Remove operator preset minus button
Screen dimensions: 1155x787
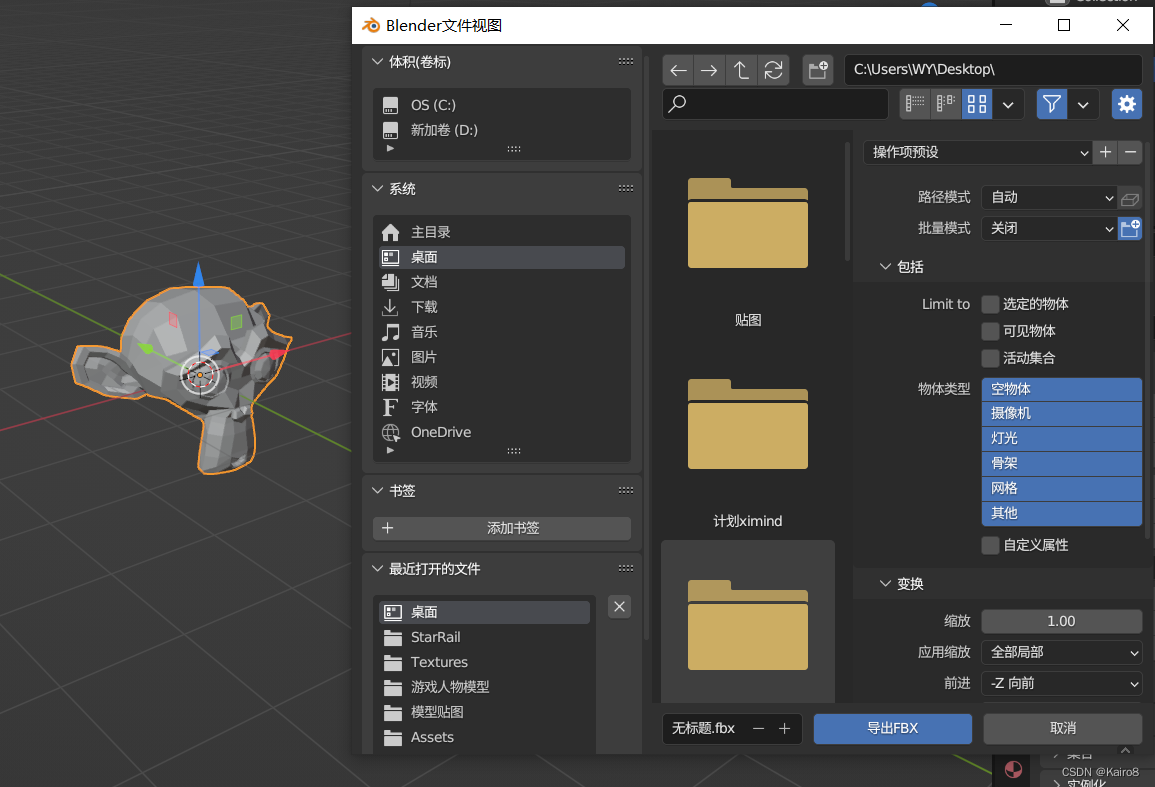coord(1131,153)
